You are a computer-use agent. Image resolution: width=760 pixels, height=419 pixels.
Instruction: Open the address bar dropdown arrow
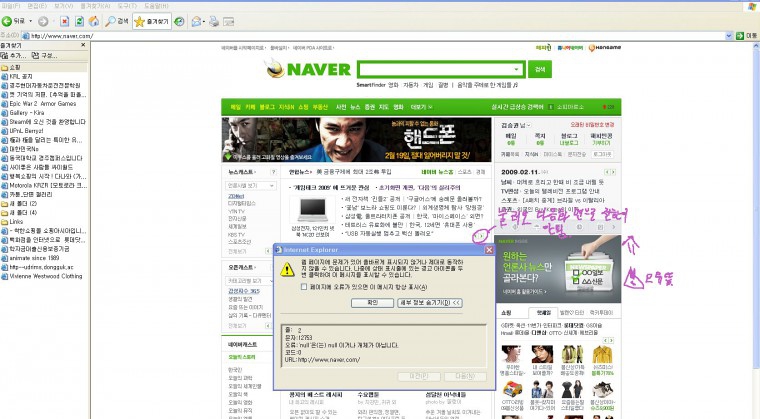tap(729, 36)
